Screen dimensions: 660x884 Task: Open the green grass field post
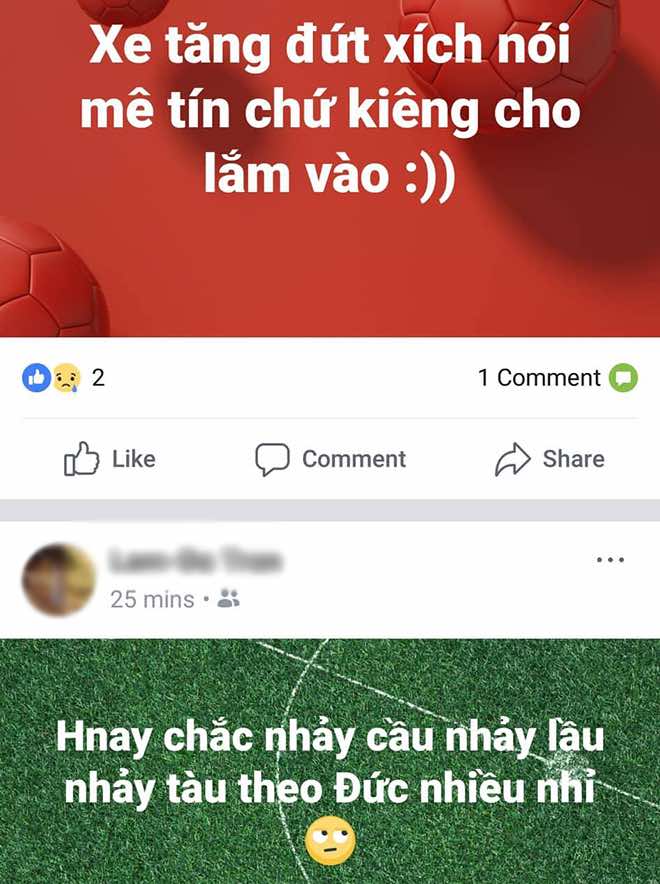click(330, 761)
